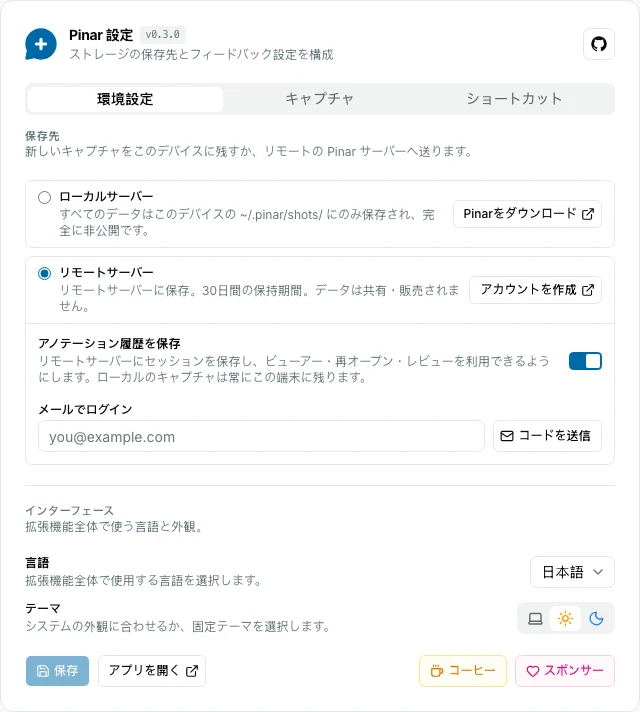Click the 保存先 section heading
This screenshot has height=712, width=640.
(42, 136)
